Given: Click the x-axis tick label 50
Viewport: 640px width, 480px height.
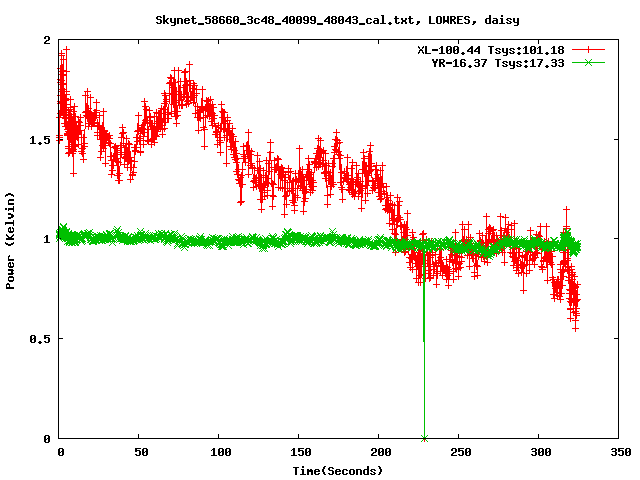Looking at the screenshot, I should coord(141,452).
